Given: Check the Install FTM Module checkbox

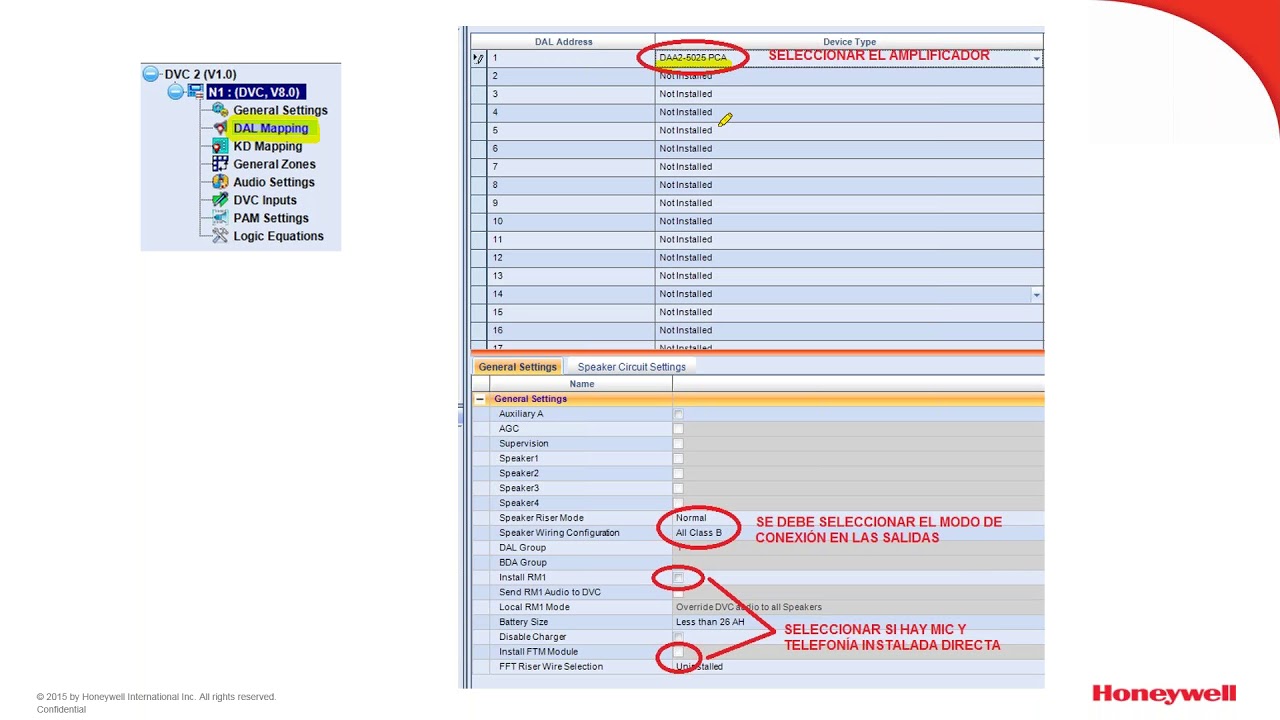Looking at the screenshot, I should tap(678, 652).
